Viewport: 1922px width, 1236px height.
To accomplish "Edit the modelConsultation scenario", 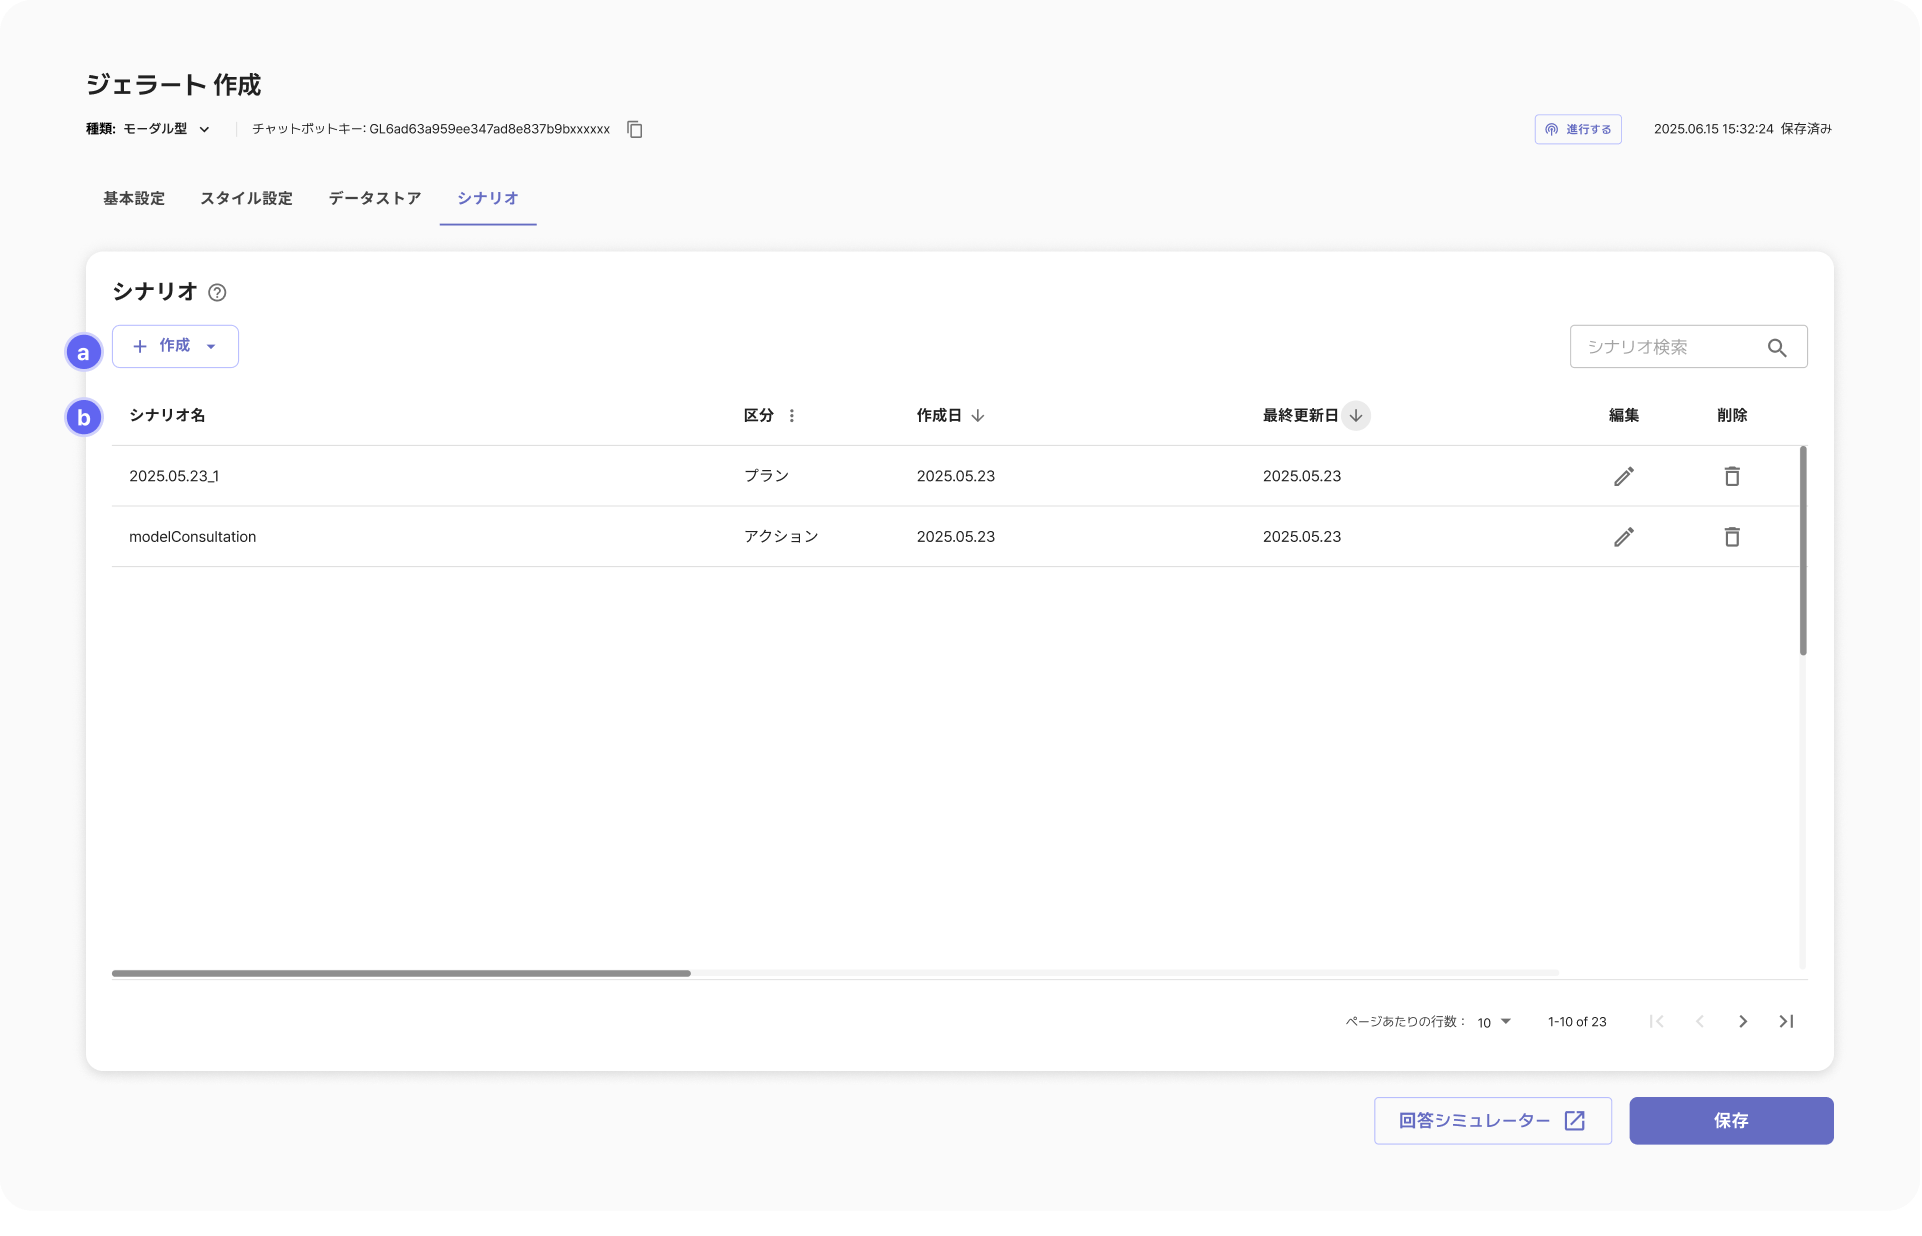I will click(x=1623, y=537).
